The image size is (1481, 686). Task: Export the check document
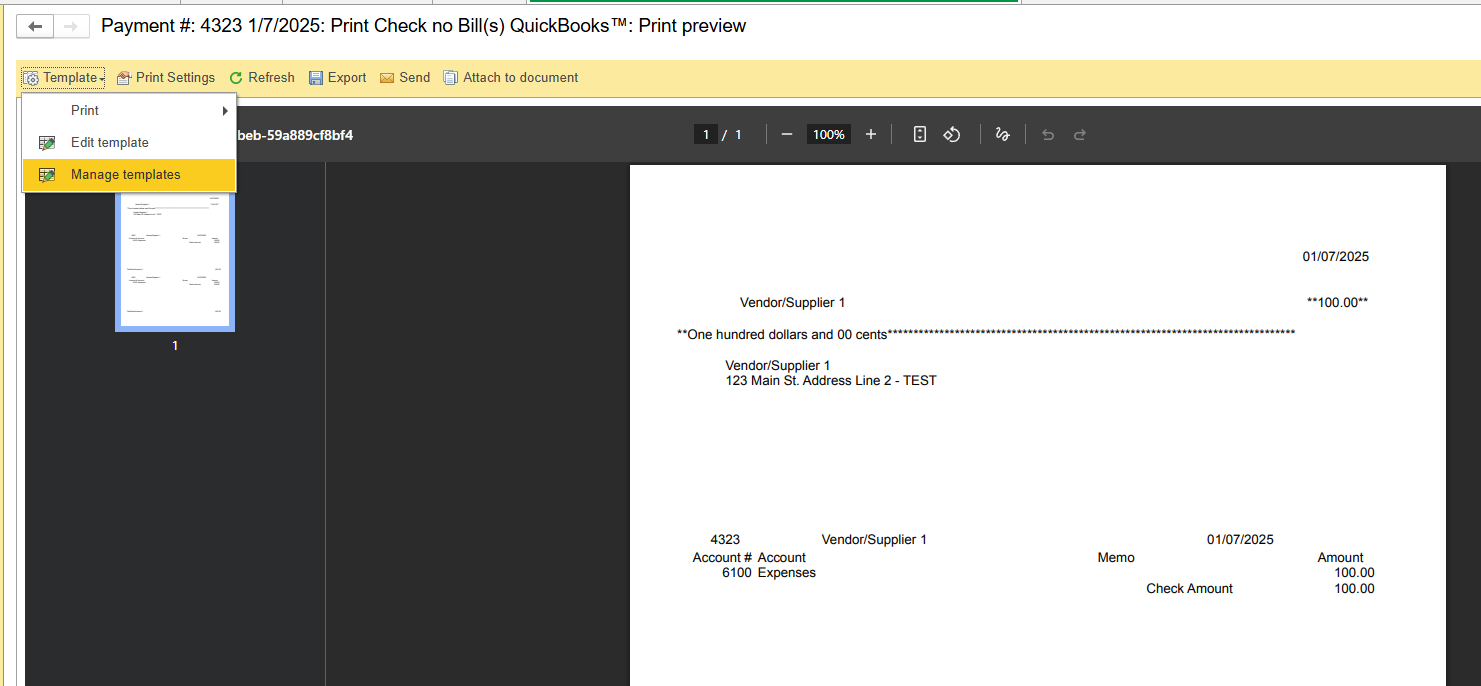tap(338, 78)
